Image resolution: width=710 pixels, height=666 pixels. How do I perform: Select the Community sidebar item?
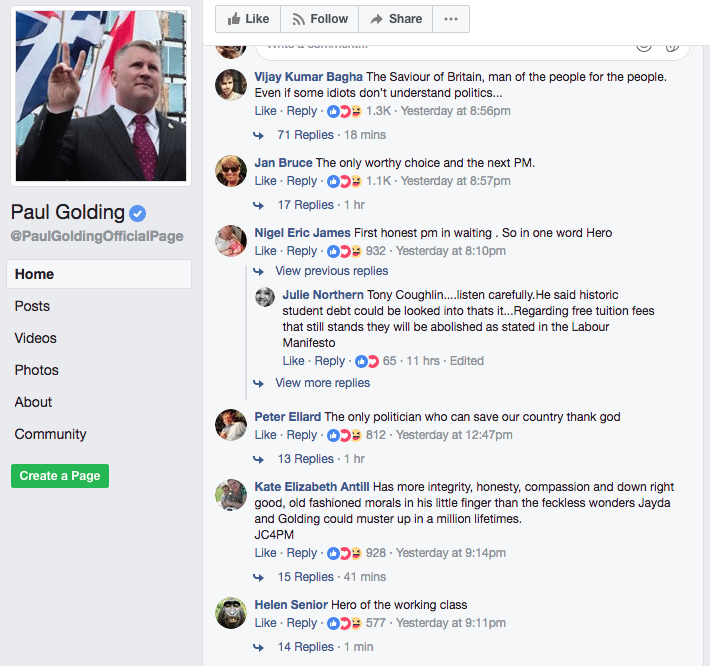tap(50, 434)
